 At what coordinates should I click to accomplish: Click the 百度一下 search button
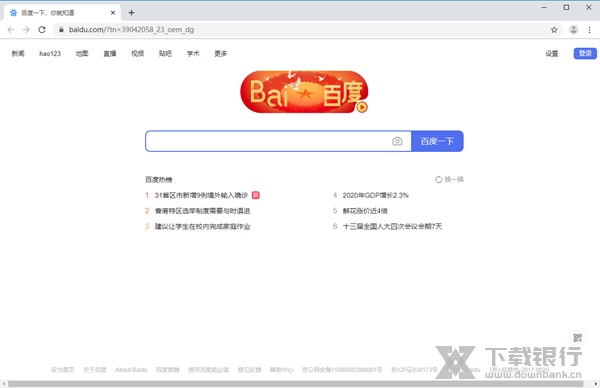[x=437, y=141]
